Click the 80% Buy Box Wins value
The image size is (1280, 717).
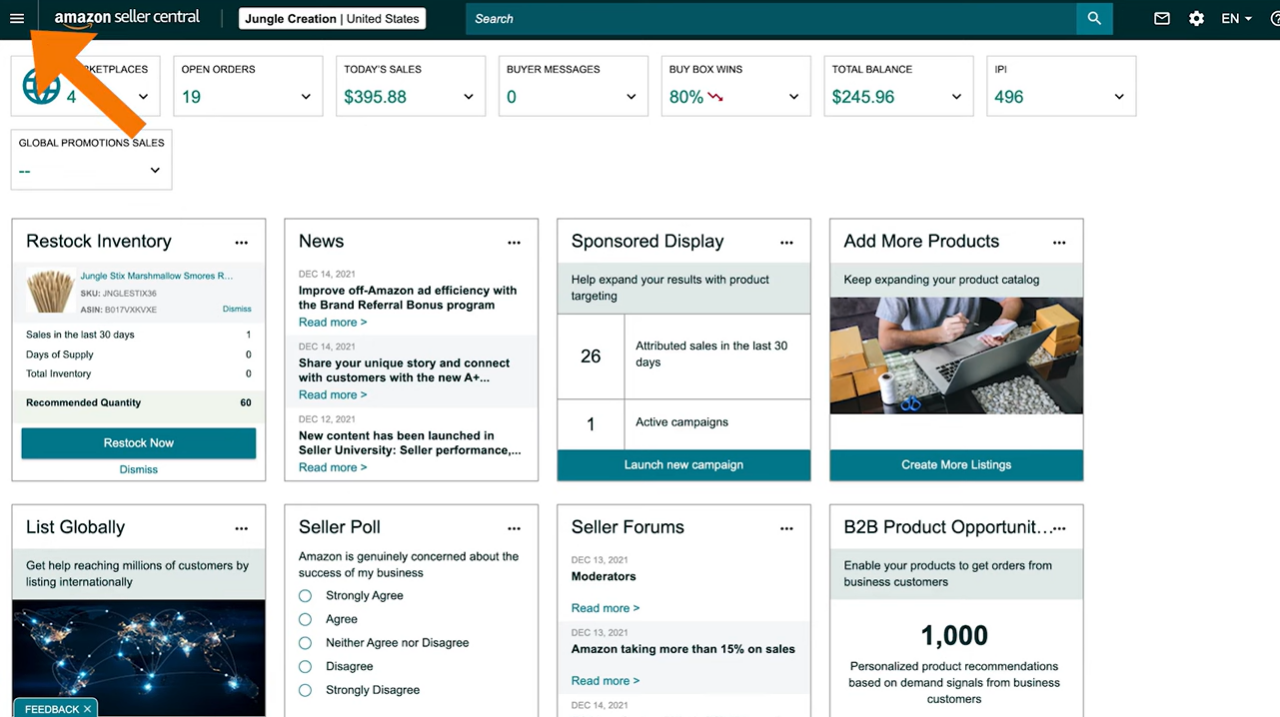coord(686,97)
